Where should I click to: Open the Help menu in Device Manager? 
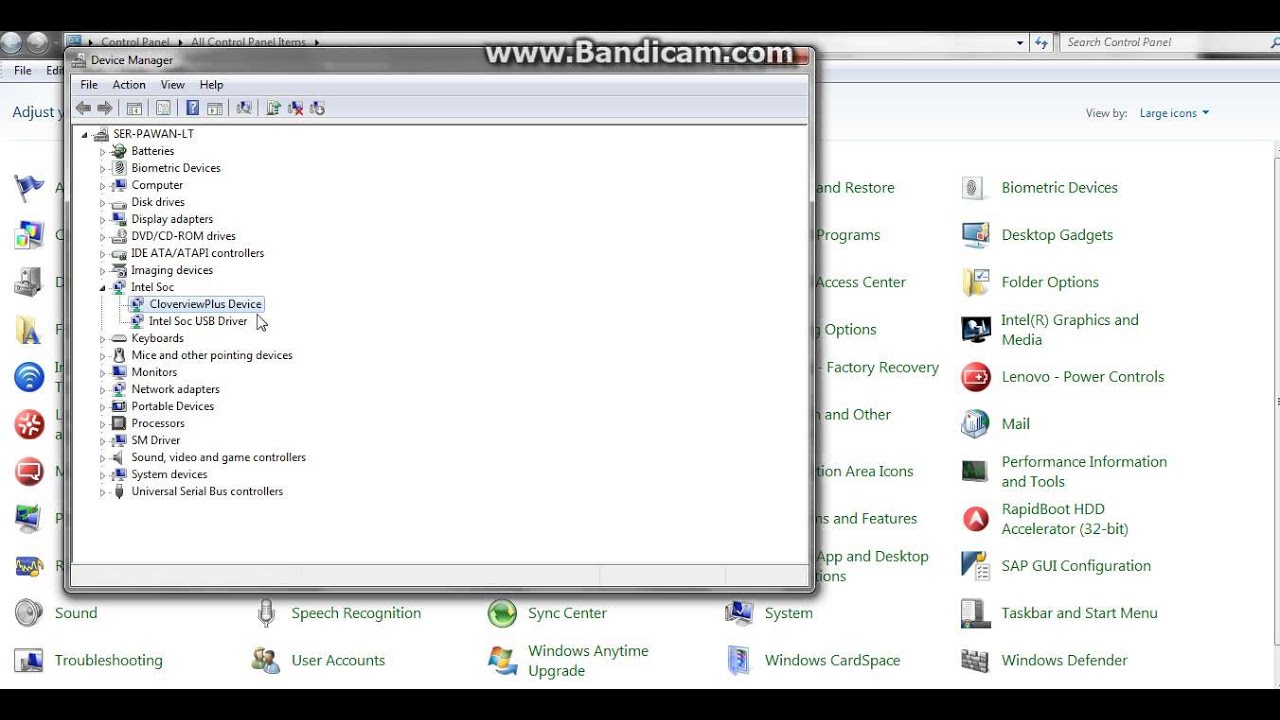pyautogui.click(x=211, y=85)
